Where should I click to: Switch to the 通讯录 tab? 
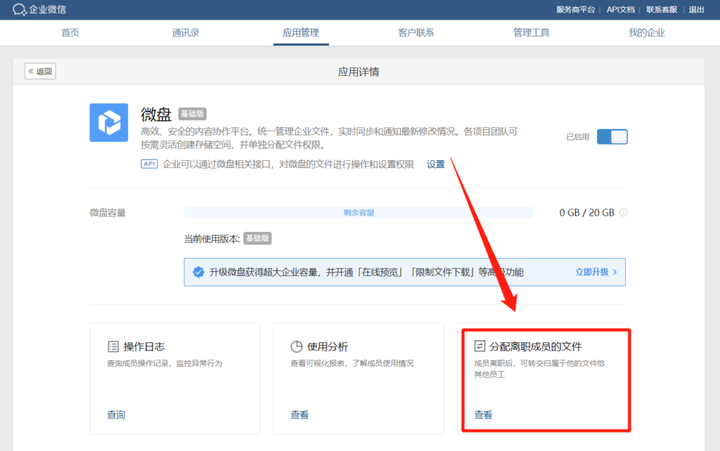tap(186, 33)
